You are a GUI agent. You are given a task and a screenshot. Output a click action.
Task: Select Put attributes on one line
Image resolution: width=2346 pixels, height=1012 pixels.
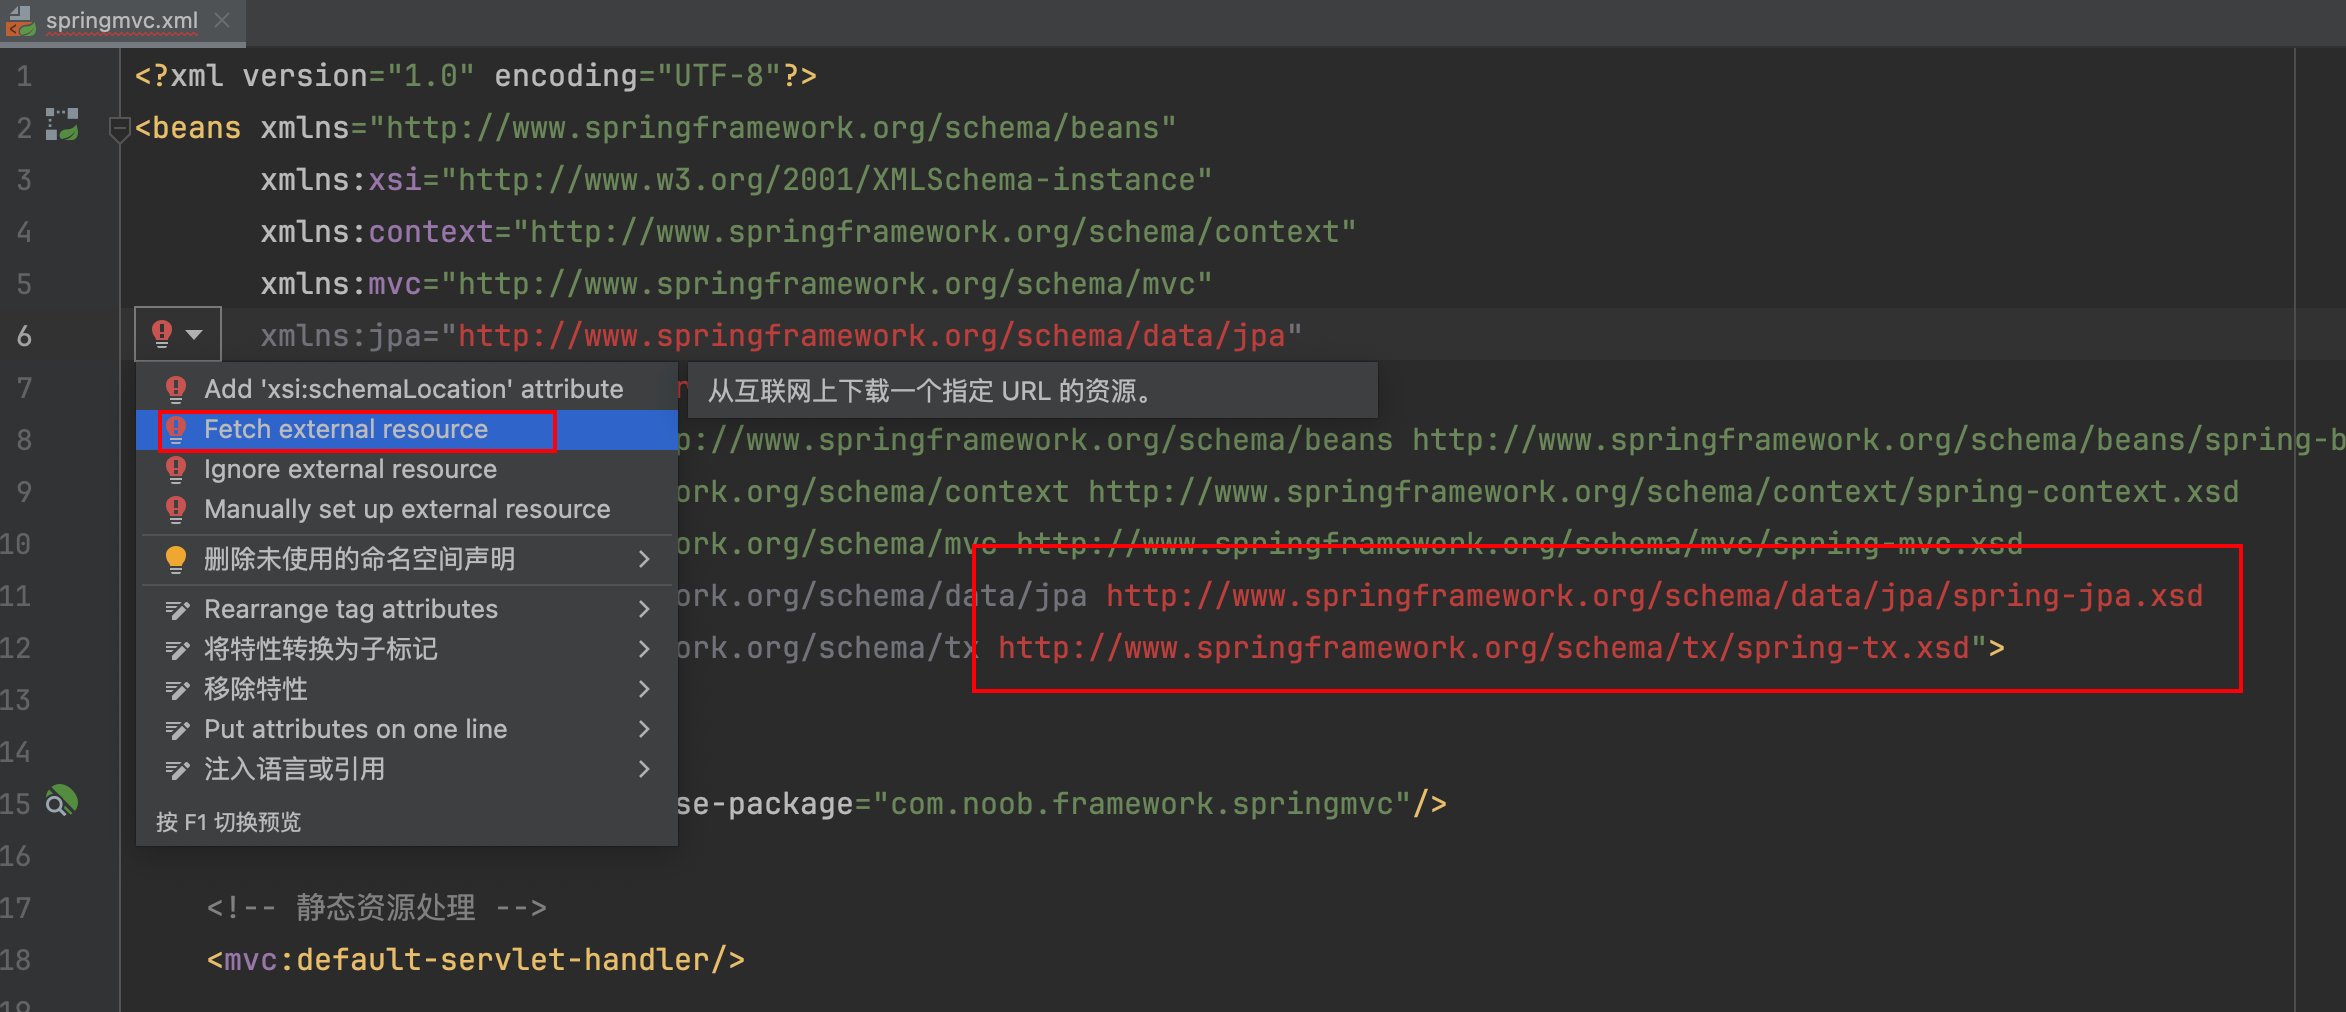coord(407,729)
